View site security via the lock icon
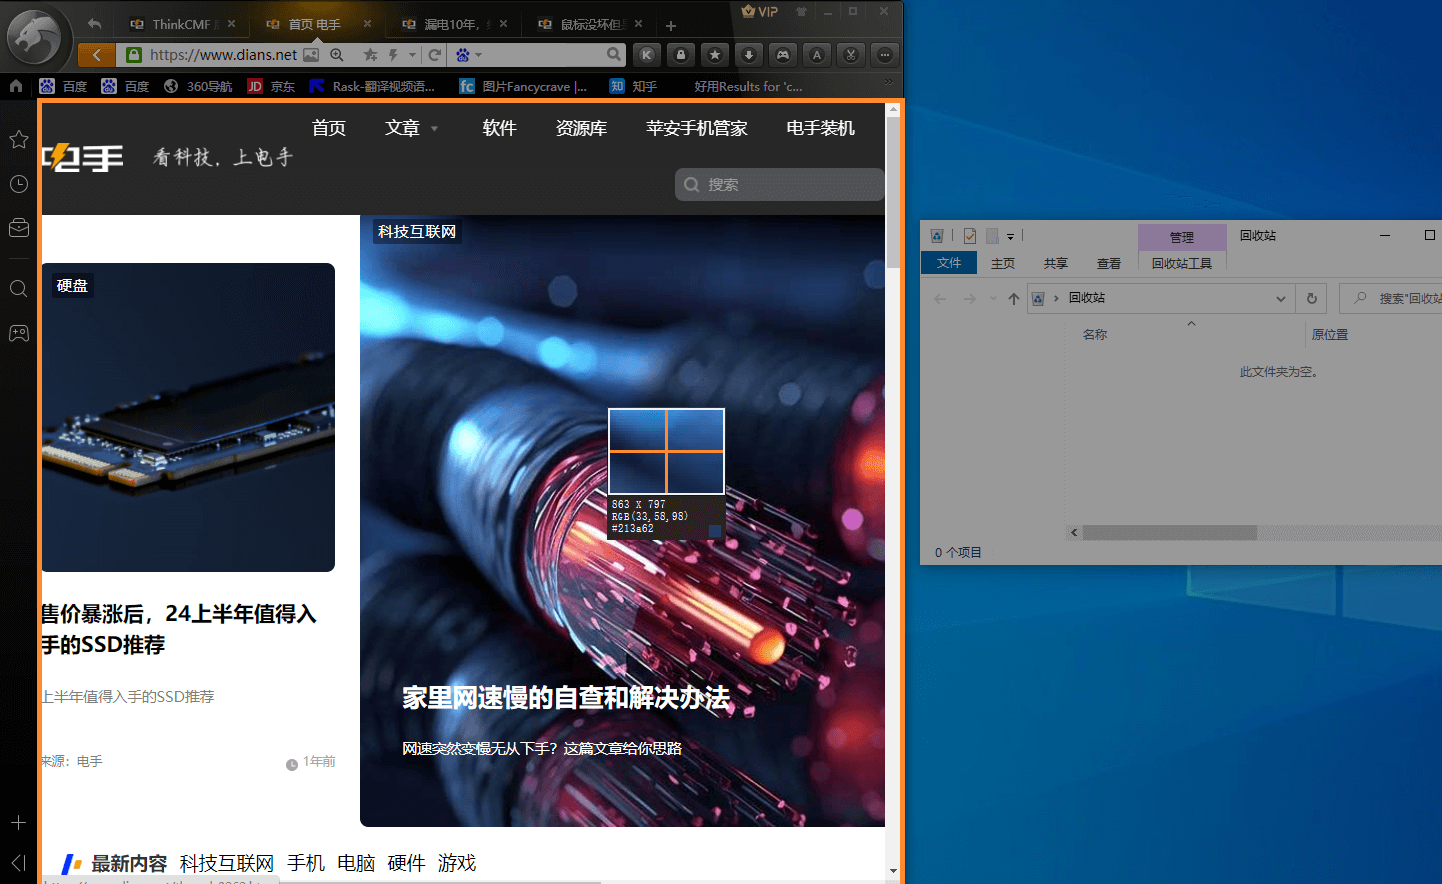The width and height of the screenshot is (1442, 884). click(680, 55)
